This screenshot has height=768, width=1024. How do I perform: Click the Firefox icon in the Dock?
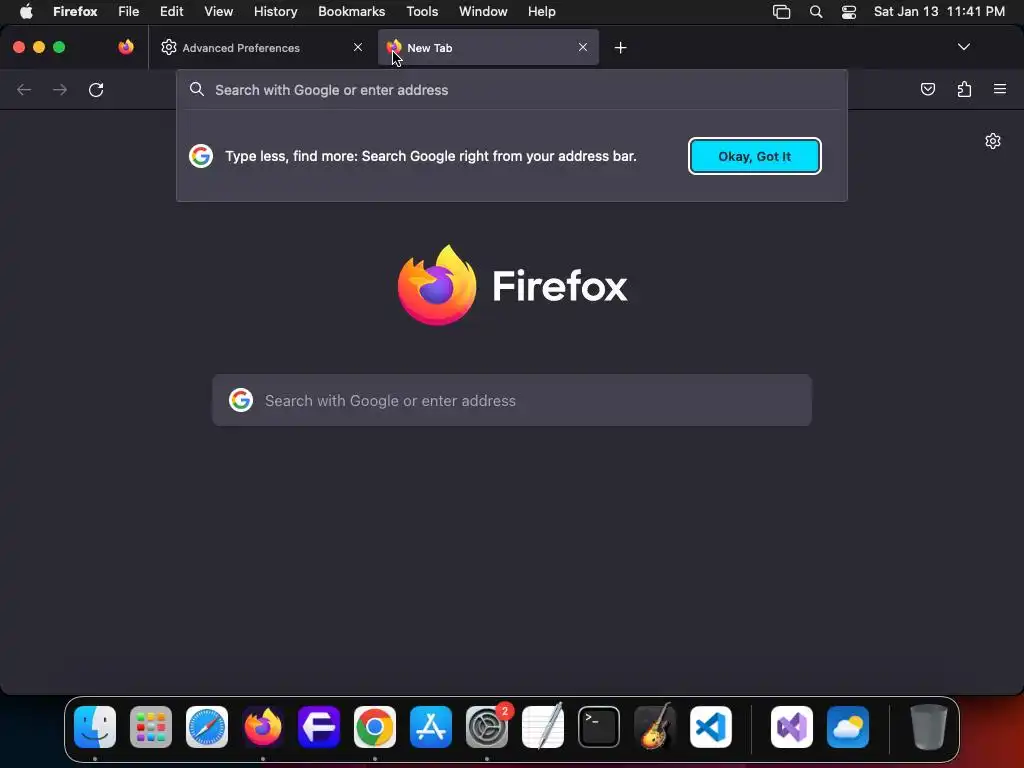pyautogui.click(x=263, y=727)
